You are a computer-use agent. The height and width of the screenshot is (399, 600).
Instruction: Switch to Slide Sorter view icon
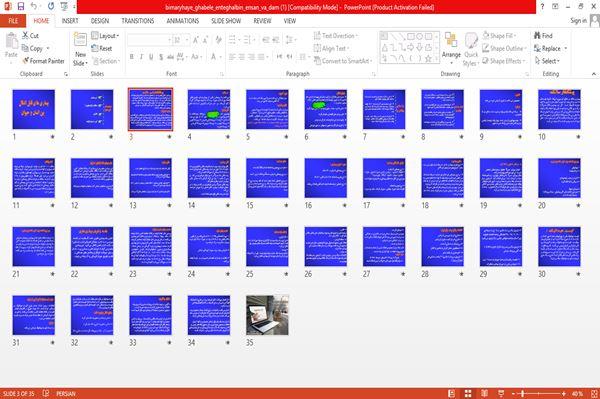(468, 393)
